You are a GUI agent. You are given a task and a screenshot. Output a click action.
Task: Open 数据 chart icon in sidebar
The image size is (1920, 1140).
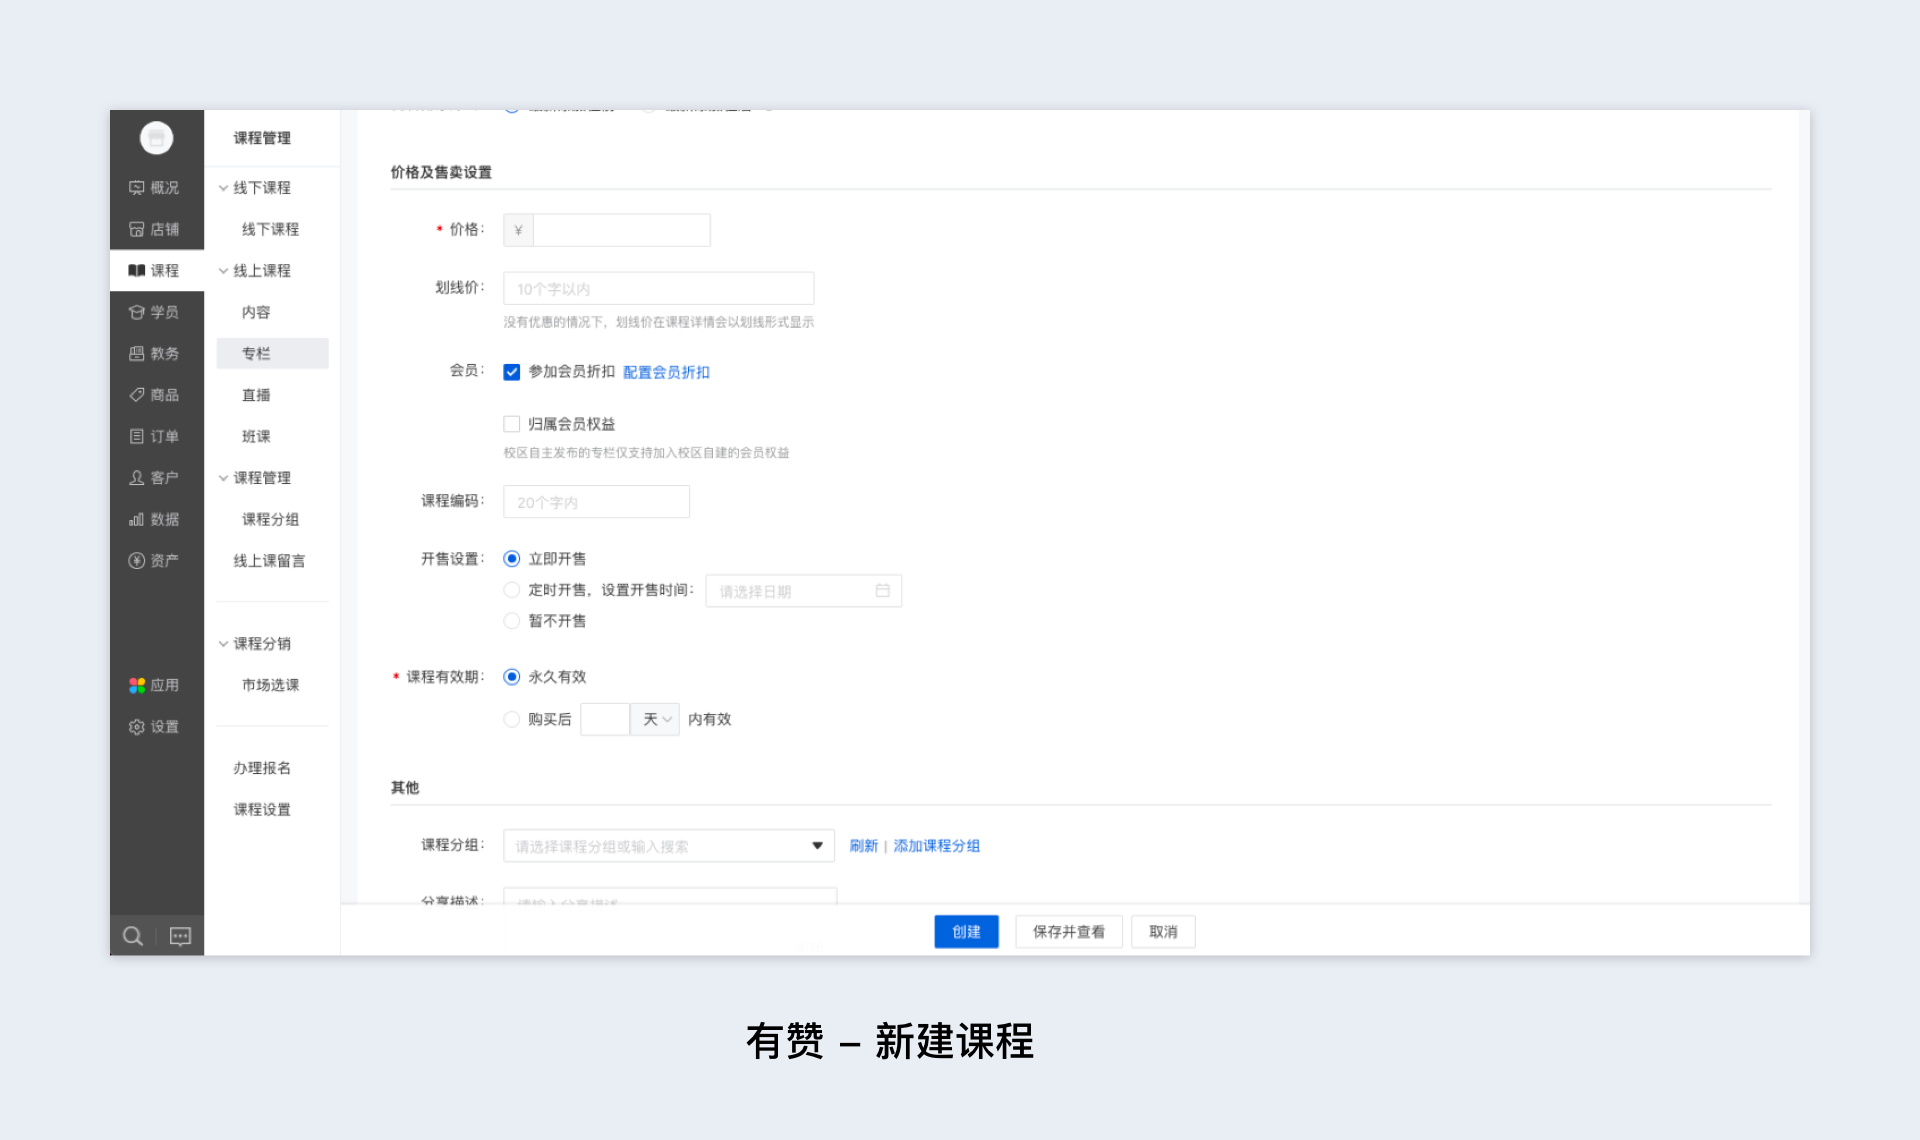click(137, 519)
